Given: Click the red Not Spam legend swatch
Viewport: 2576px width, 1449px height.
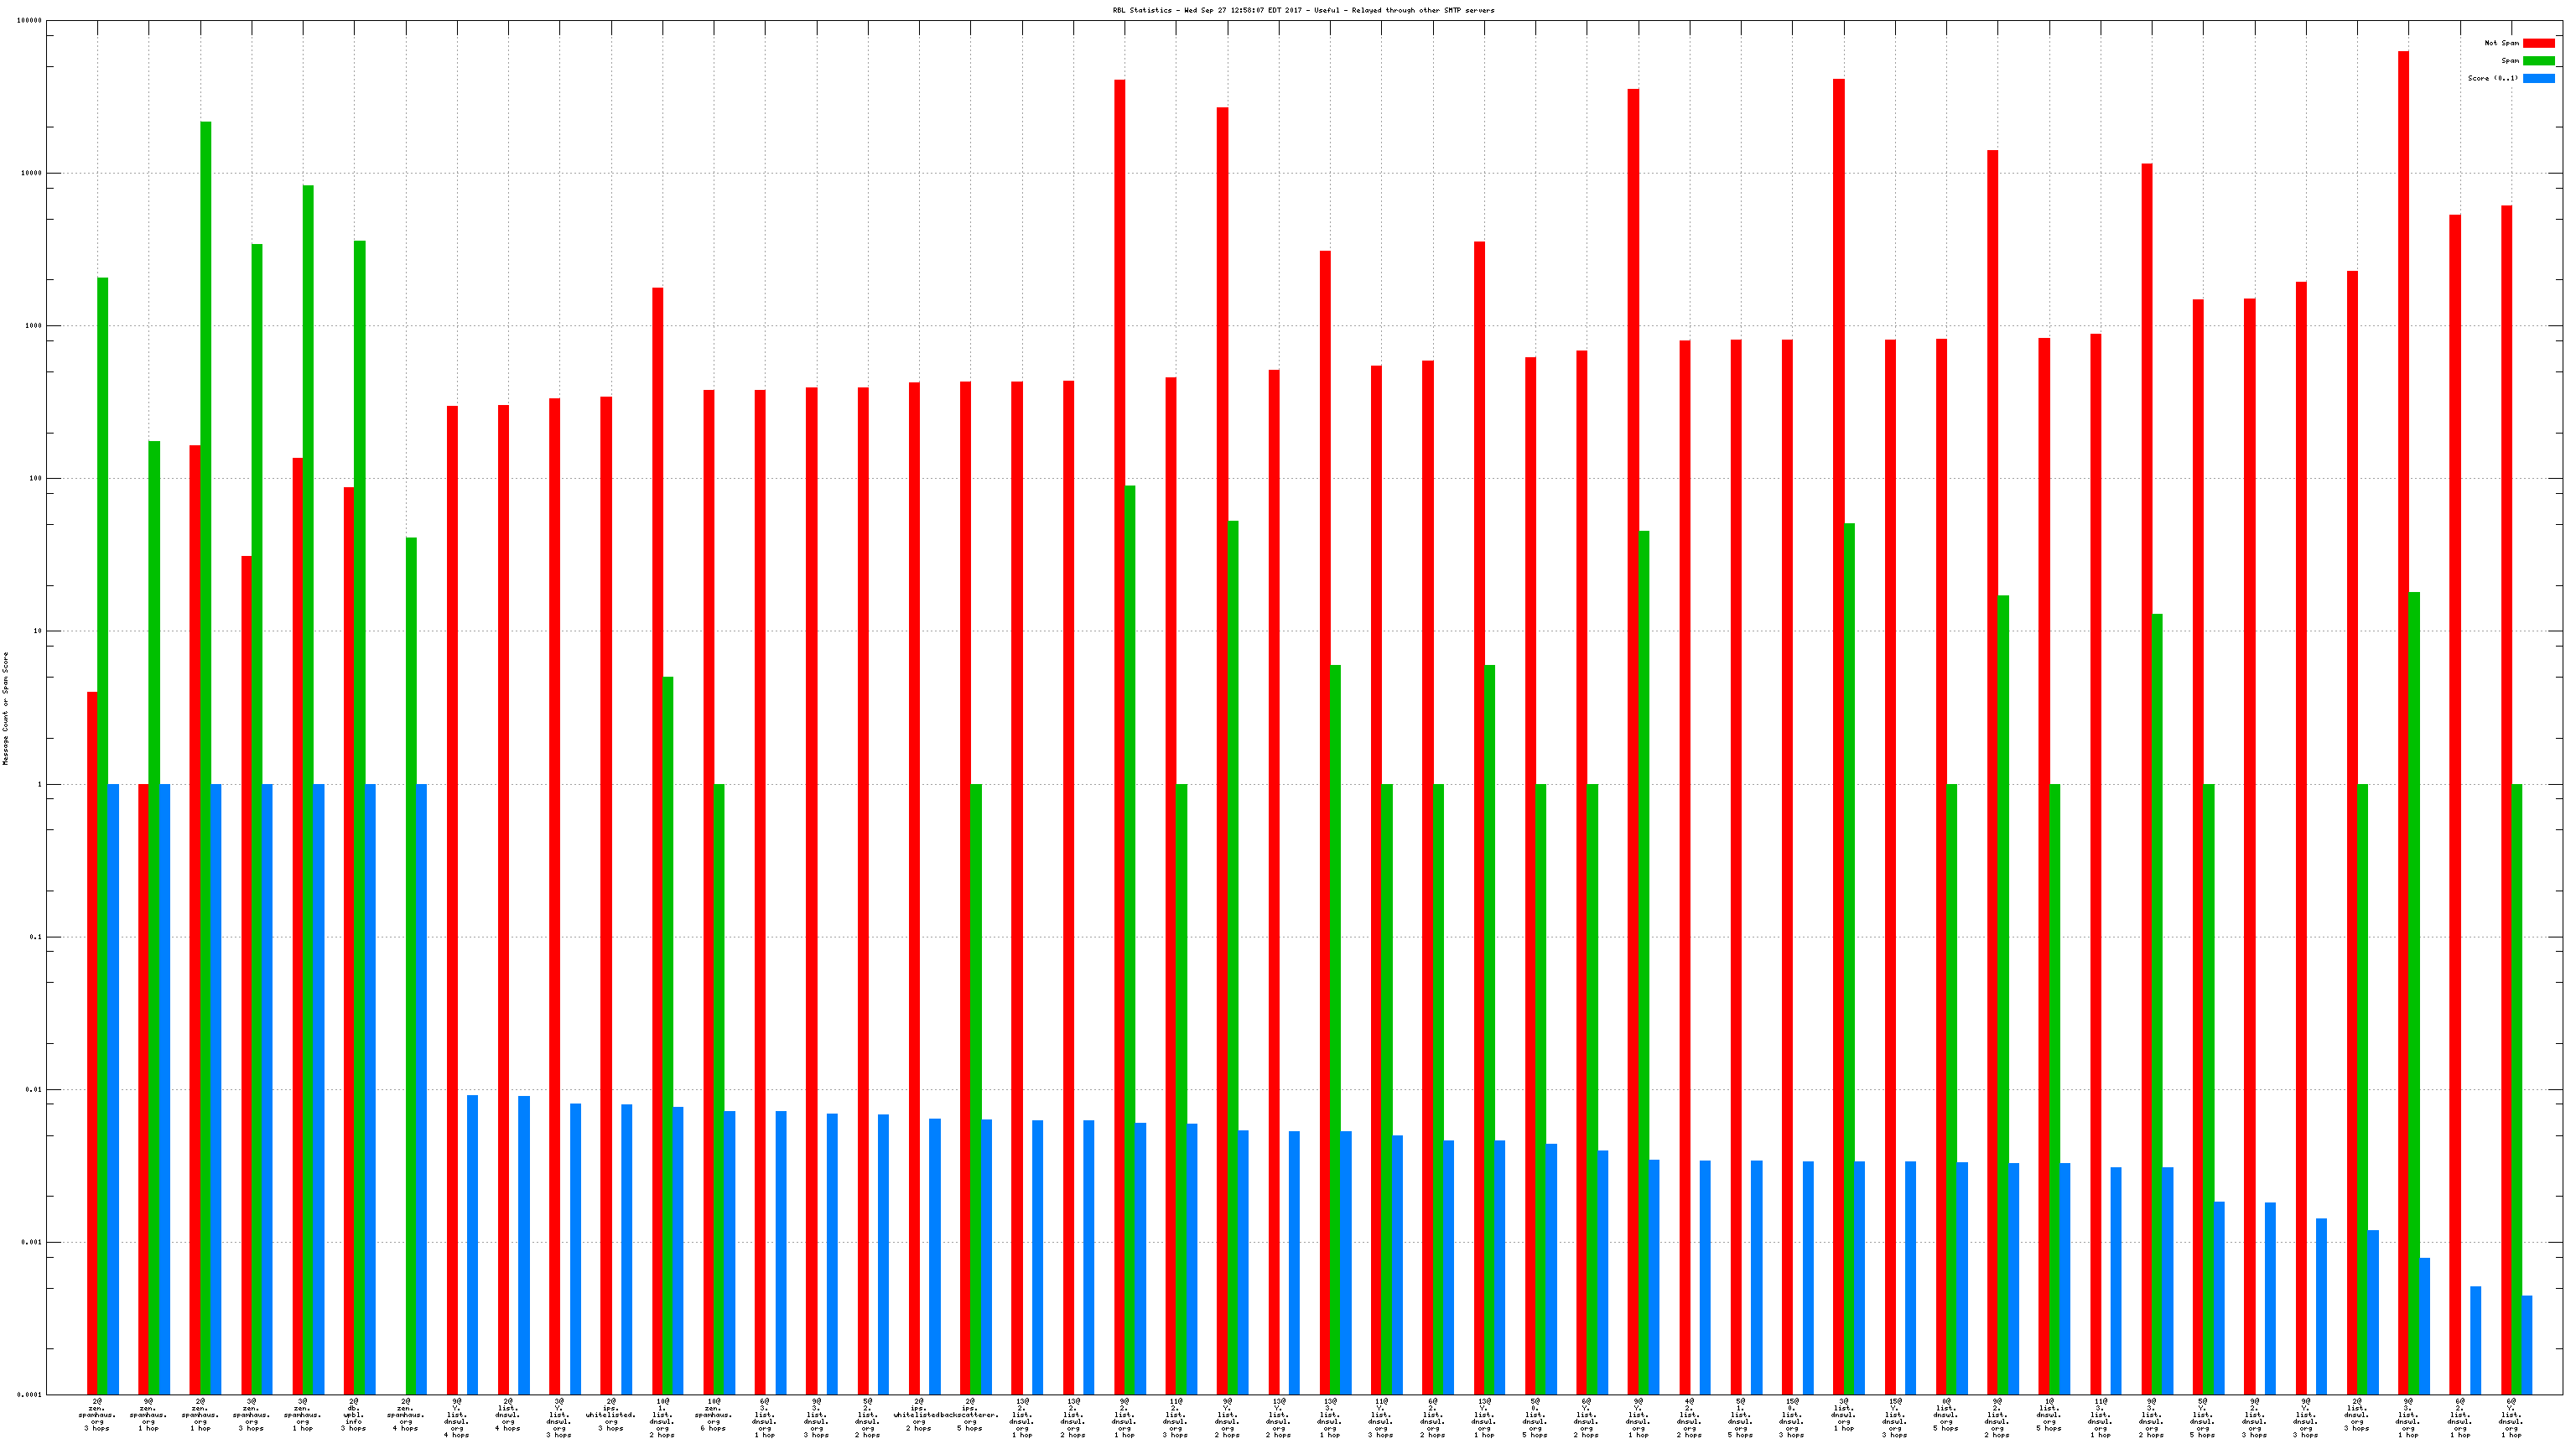Looking at the screenshot, I should (x=2538, y=43).
